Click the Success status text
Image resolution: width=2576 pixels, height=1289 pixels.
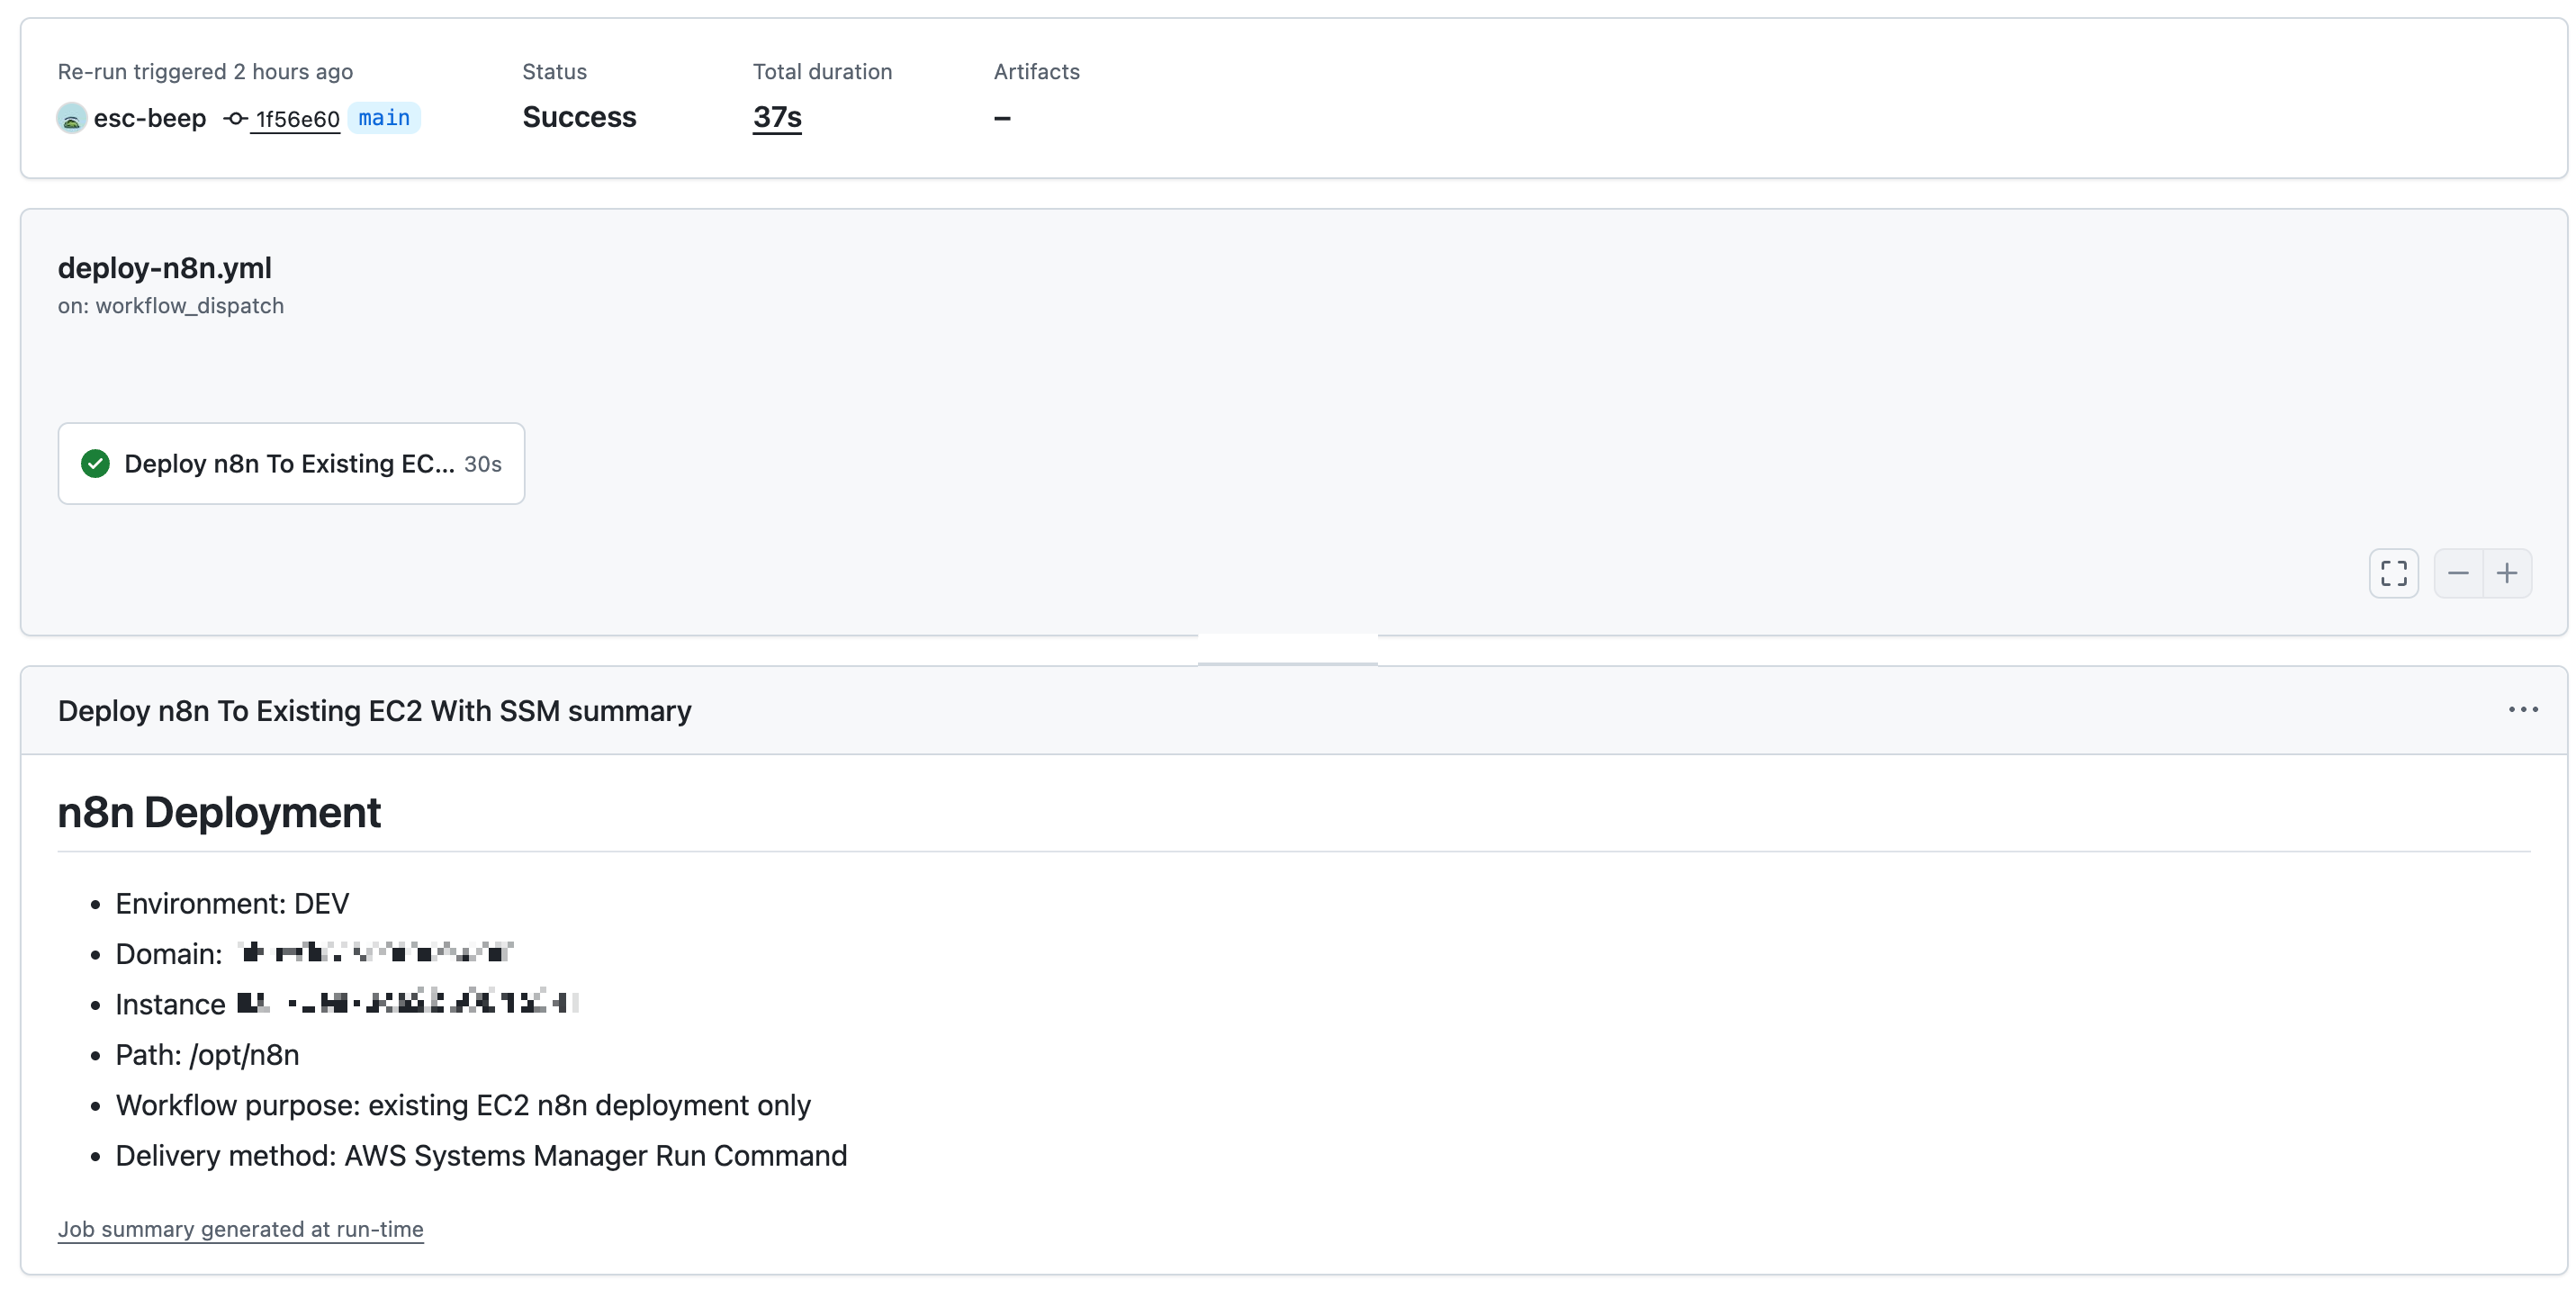[x=579, y=117]
